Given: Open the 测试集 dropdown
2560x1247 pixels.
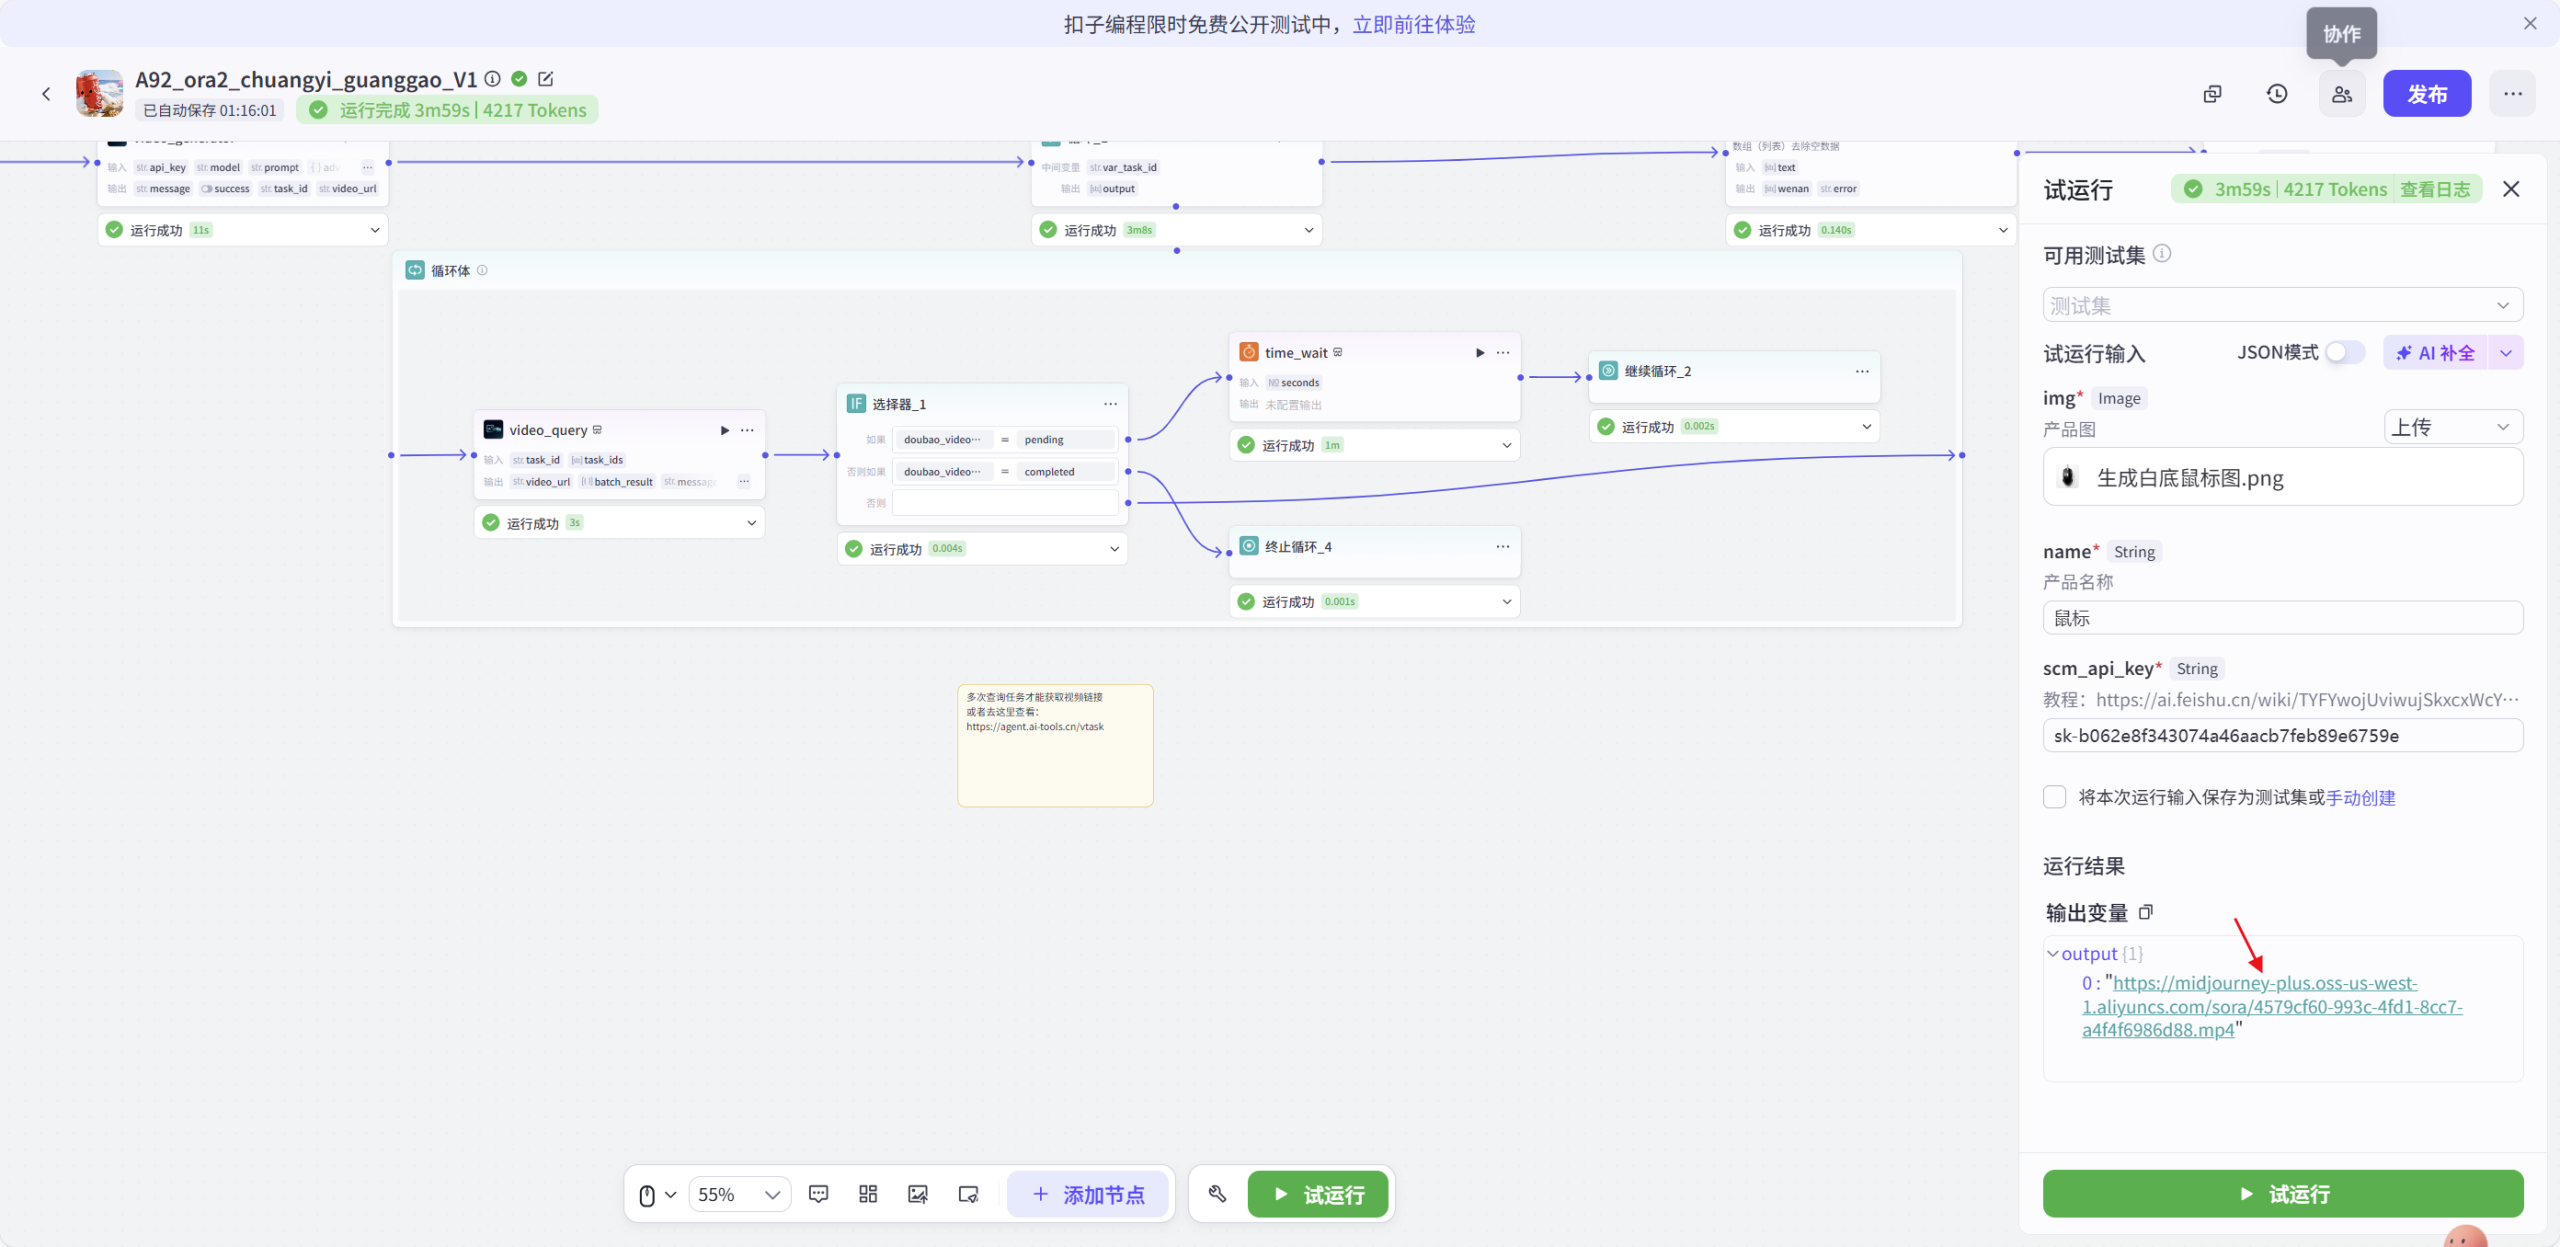Looking at the screenshot, I should point(2282,305).
